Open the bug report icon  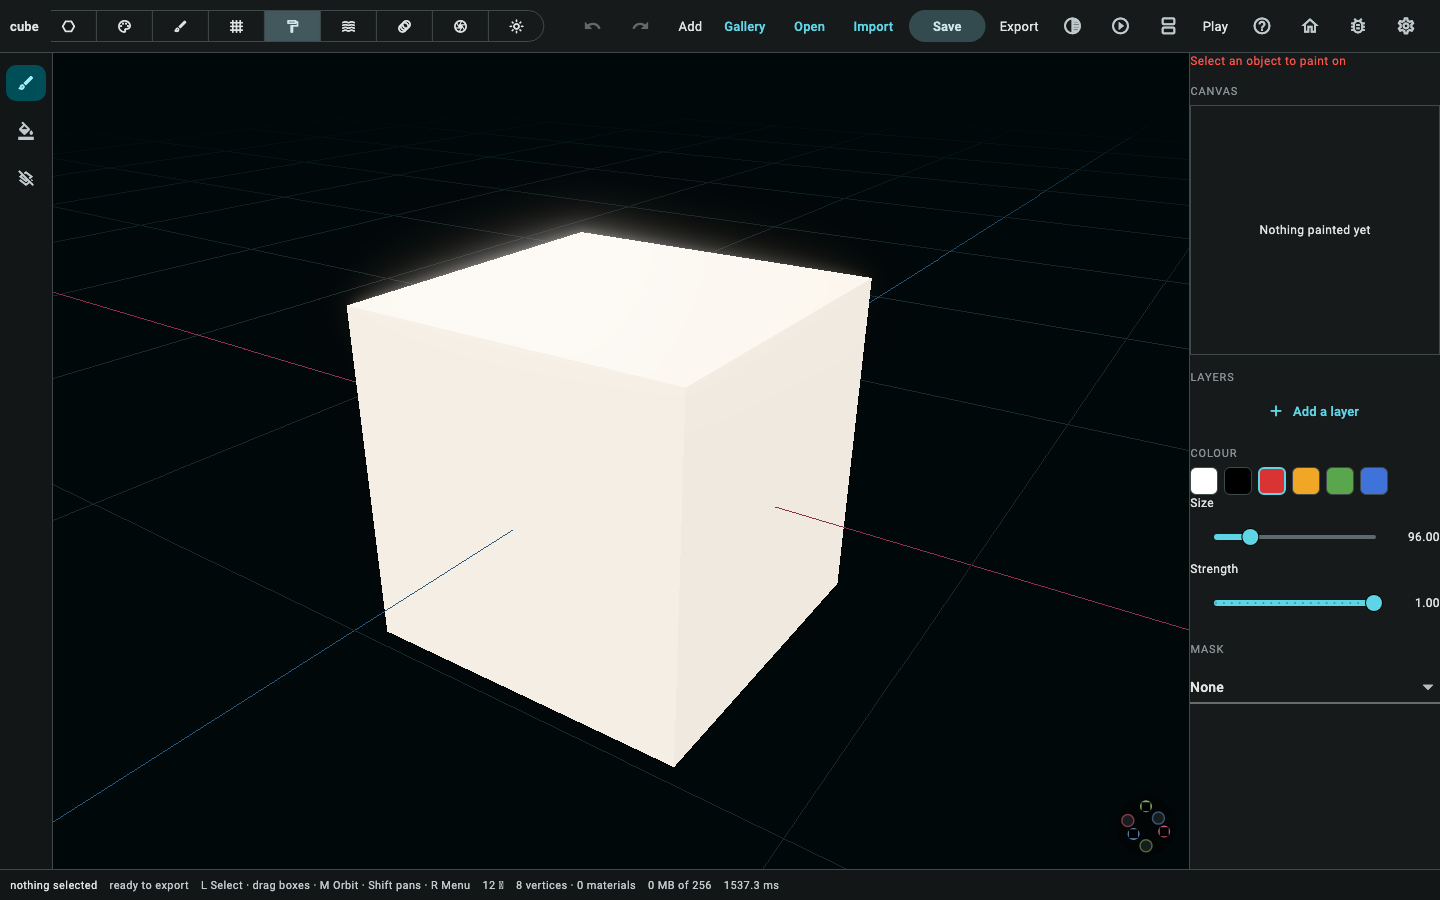tap(1358, 26)
